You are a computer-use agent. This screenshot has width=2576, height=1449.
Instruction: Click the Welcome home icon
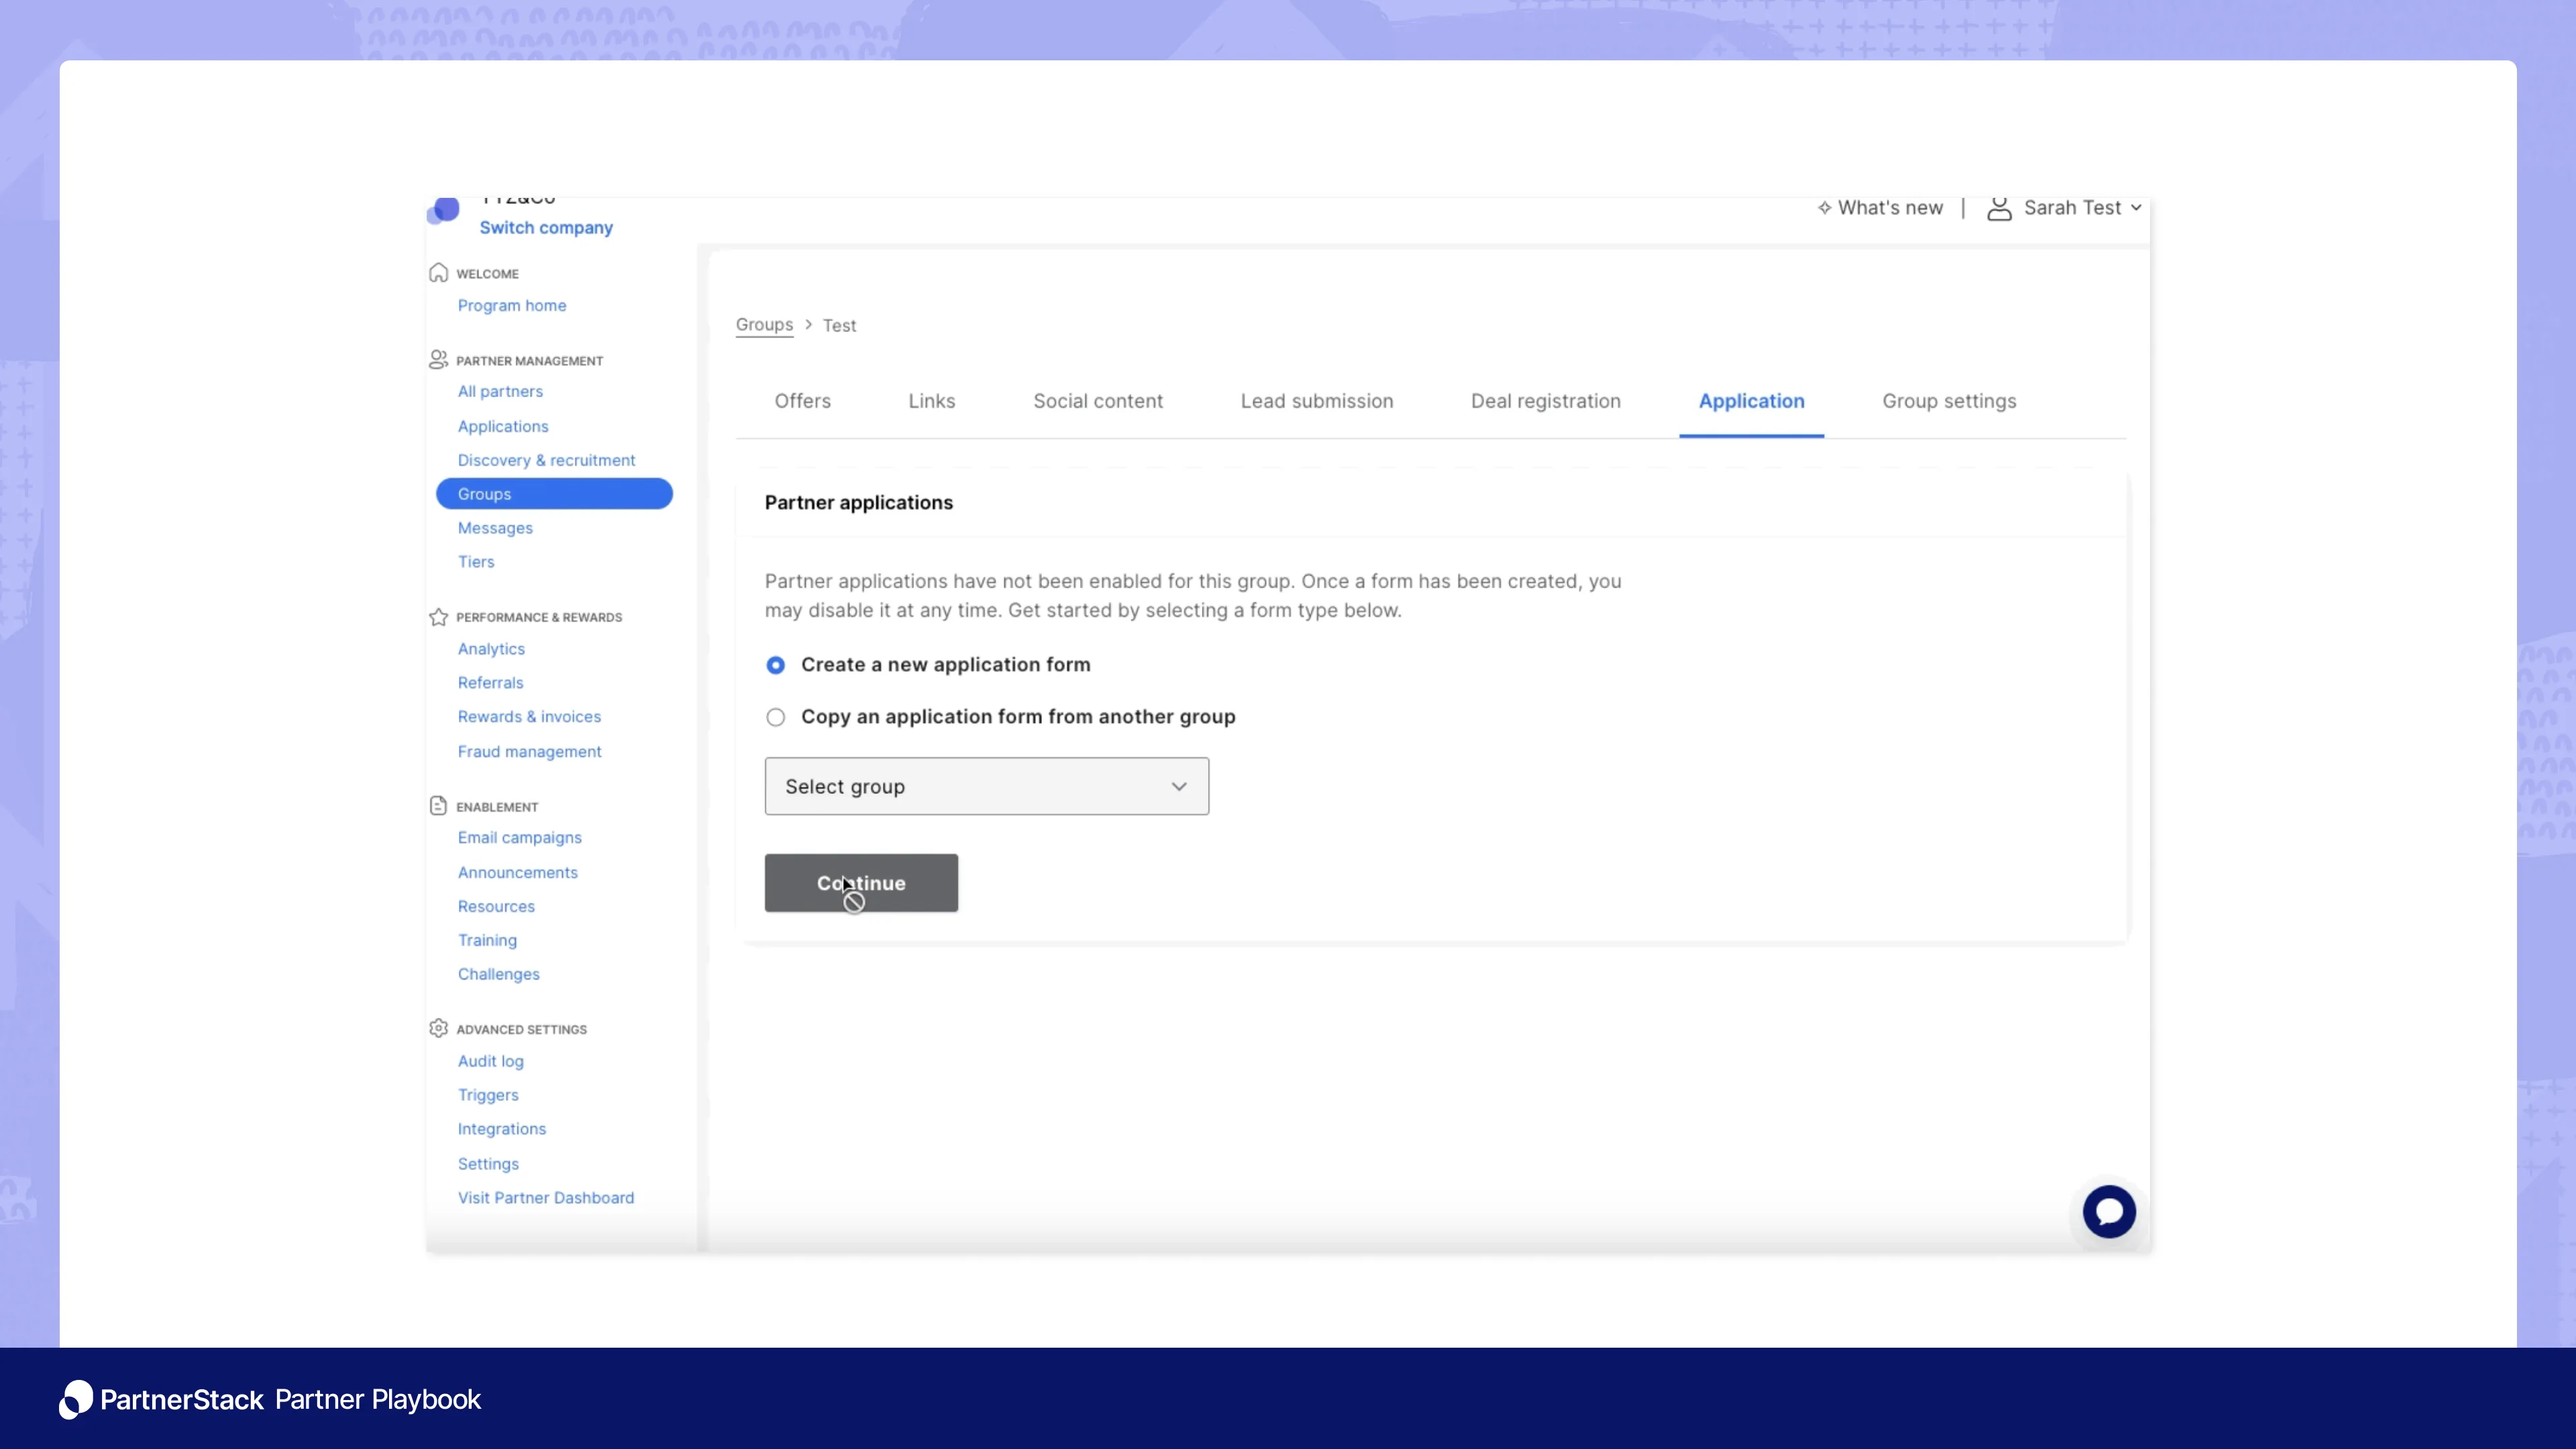coord(438,273)
